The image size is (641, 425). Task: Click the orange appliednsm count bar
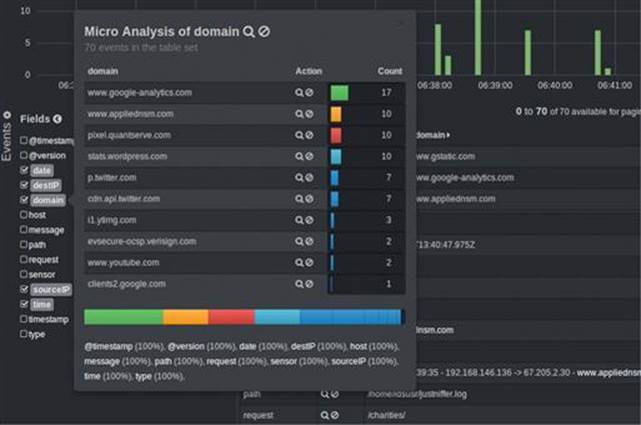tap(336, 114)
